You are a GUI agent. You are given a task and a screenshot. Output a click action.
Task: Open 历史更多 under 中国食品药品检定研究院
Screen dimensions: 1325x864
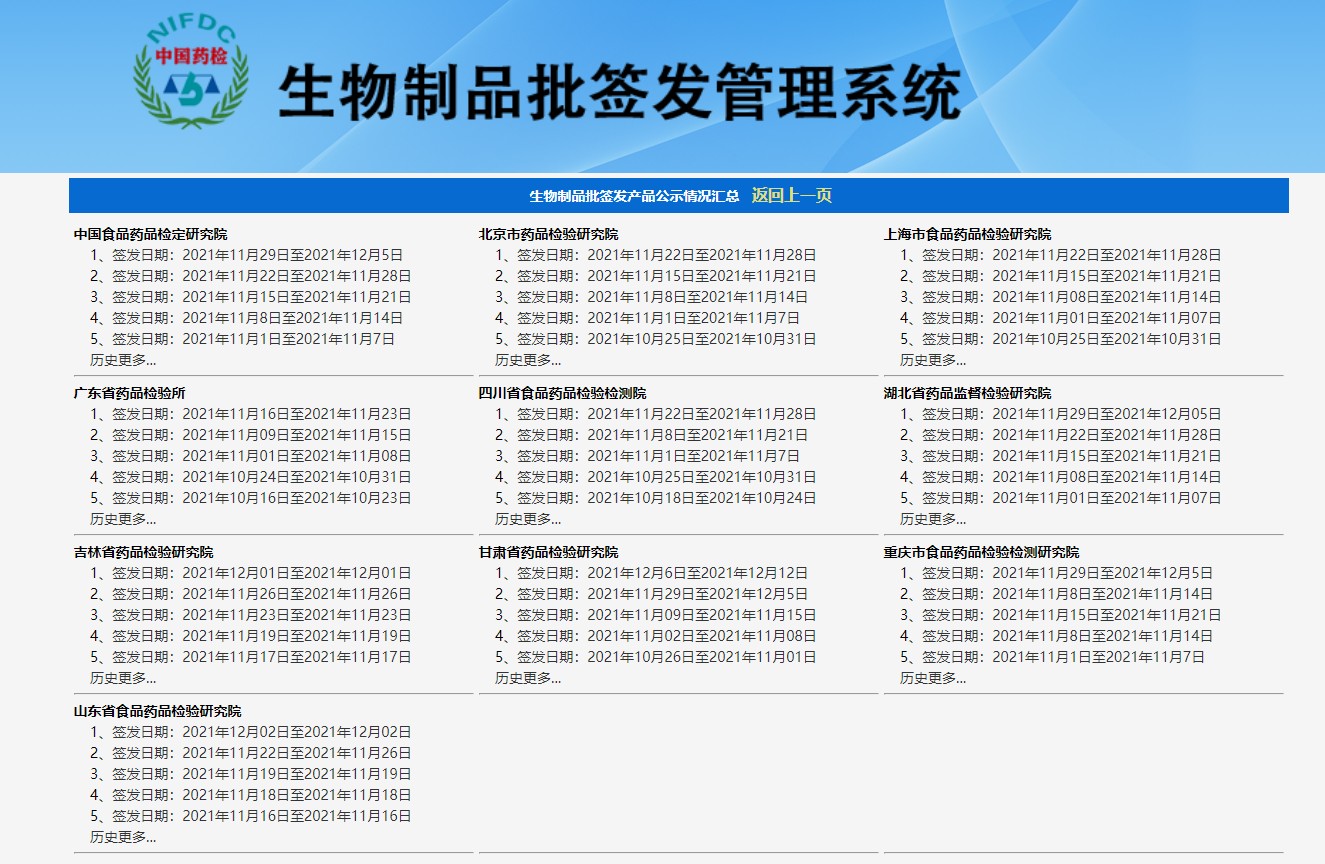pyautogui.click(x=123, y=360)
